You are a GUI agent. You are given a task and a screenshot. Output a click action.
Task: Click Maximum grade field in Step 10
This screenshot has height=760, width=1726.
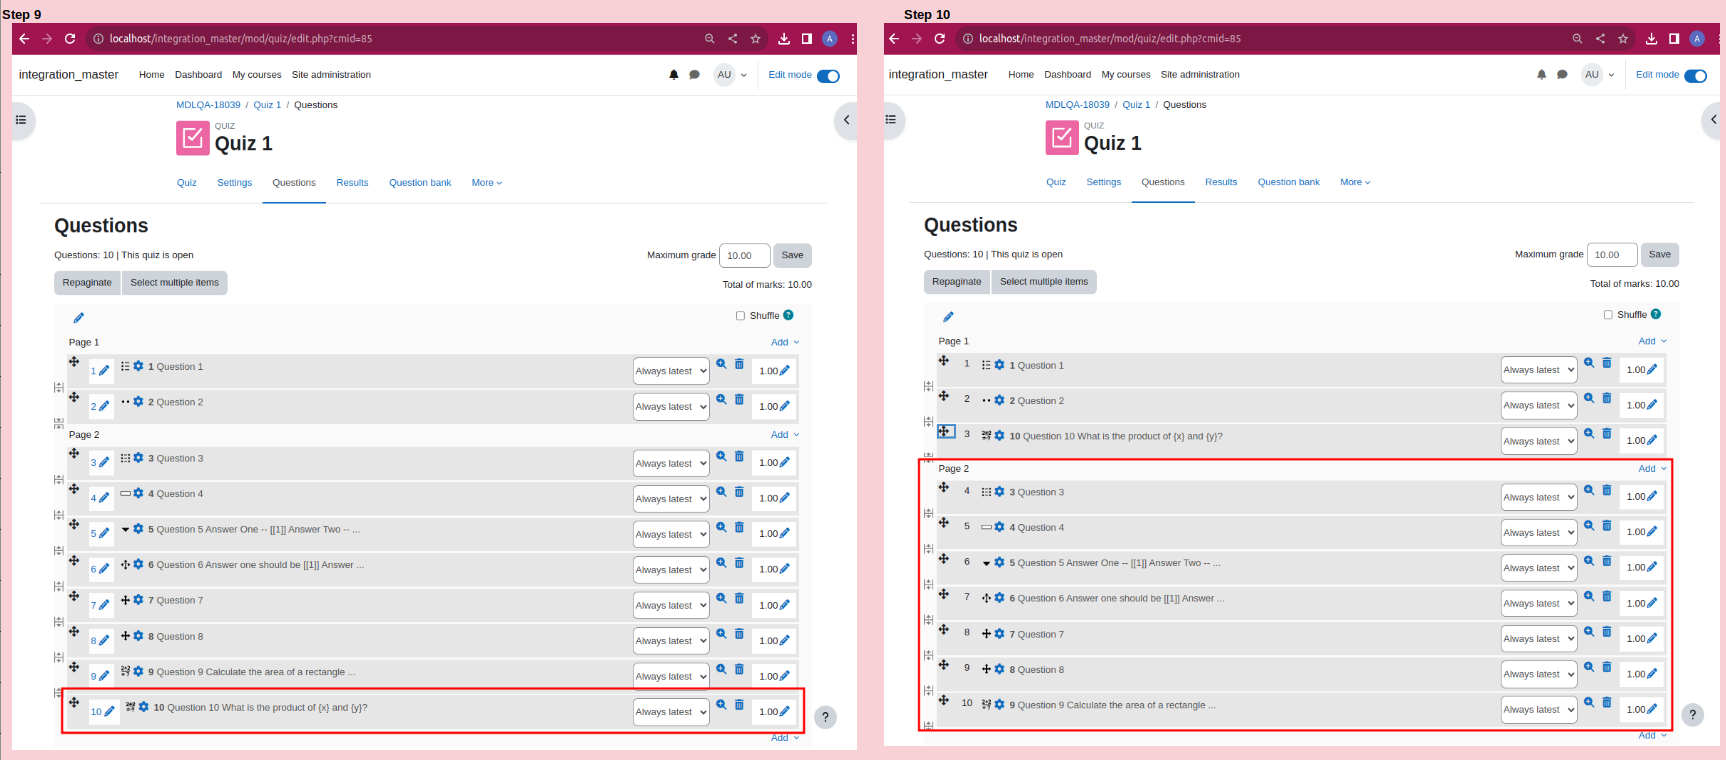(1612, 254)
